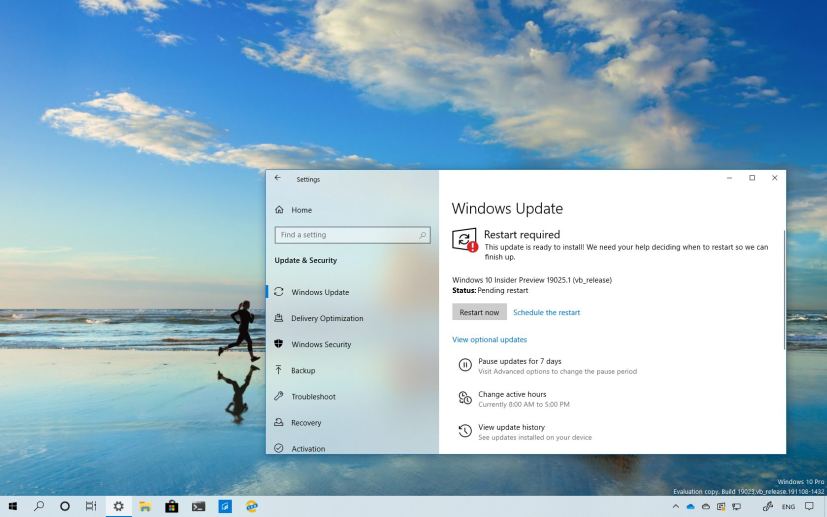
Task: Open the browser icon on the taskbar
Action: (252, 506)
